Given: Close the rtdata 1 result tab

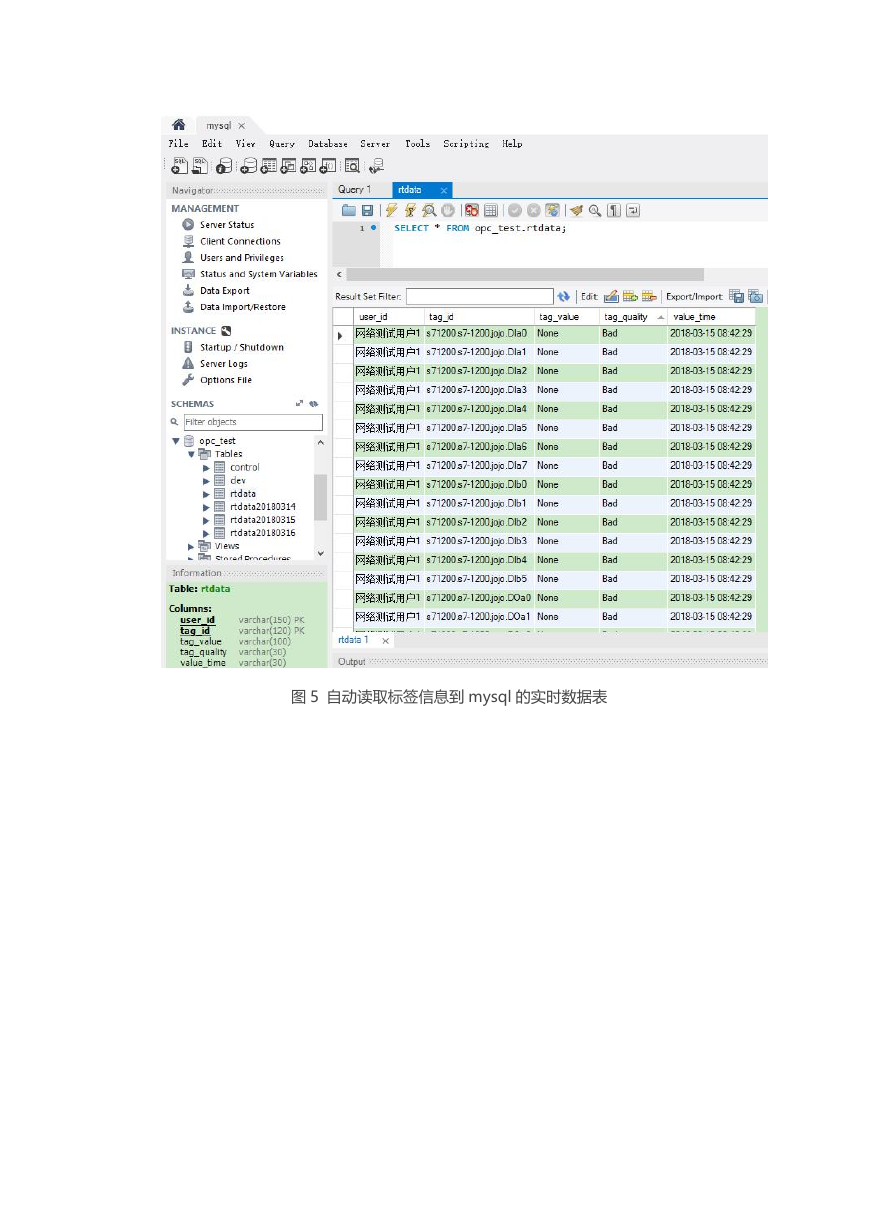Looking at the screenshot, I should 384,640.
